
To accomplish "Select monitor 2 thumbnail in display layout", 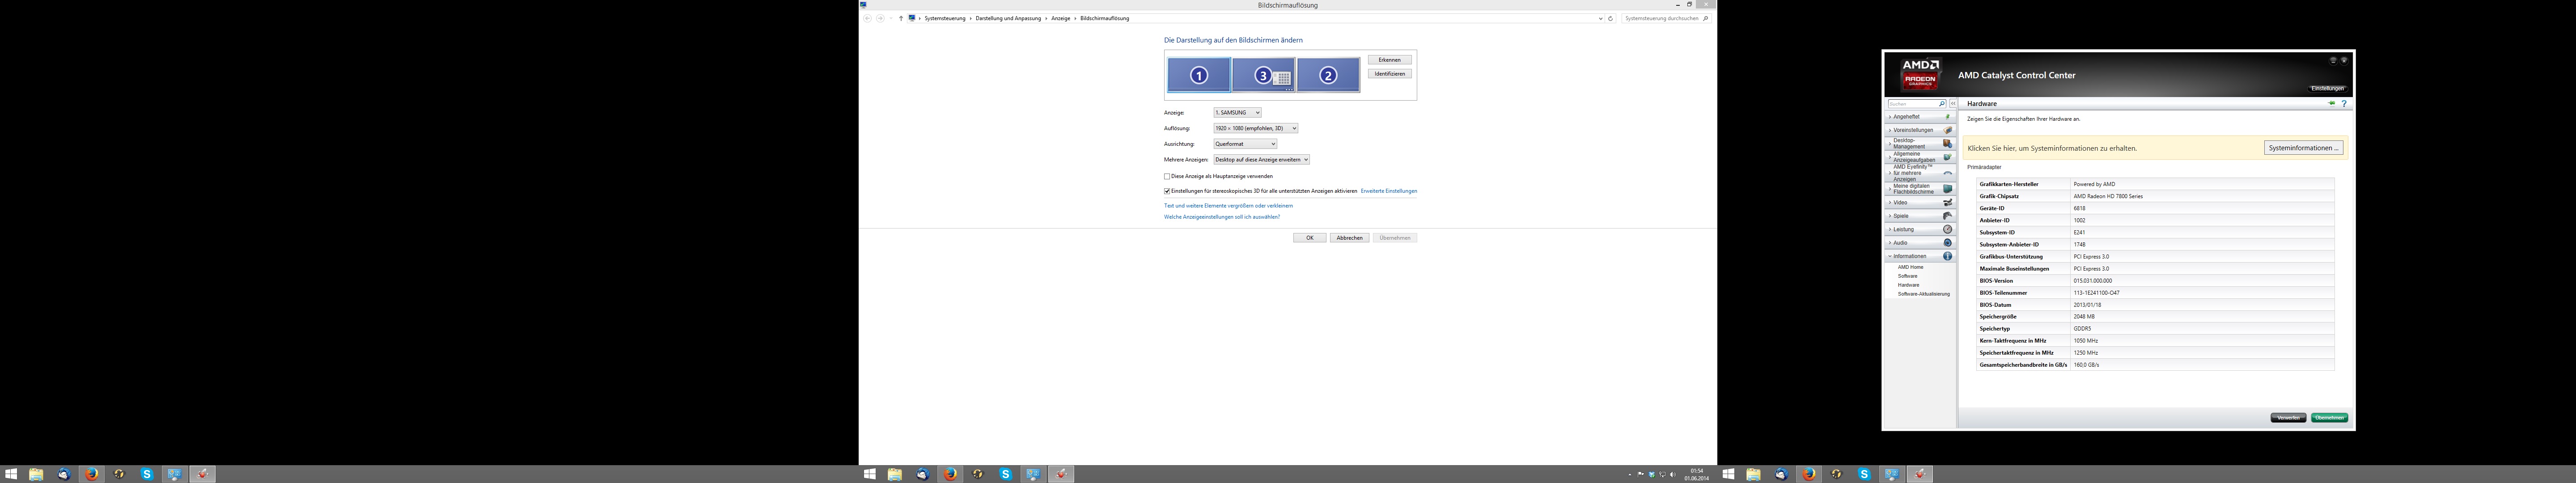I will (1328, 75).
